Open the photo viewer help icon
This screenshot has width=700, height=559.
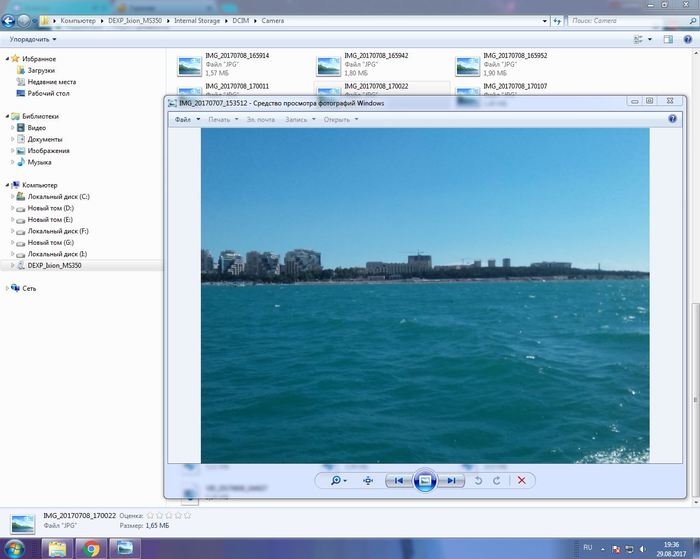point(673,119)
